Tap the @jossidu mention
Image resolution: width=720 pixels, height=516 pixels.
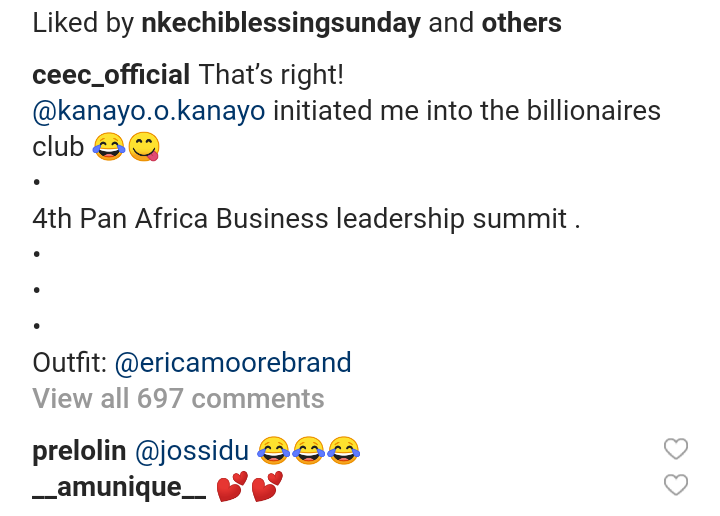pos(191,451)
